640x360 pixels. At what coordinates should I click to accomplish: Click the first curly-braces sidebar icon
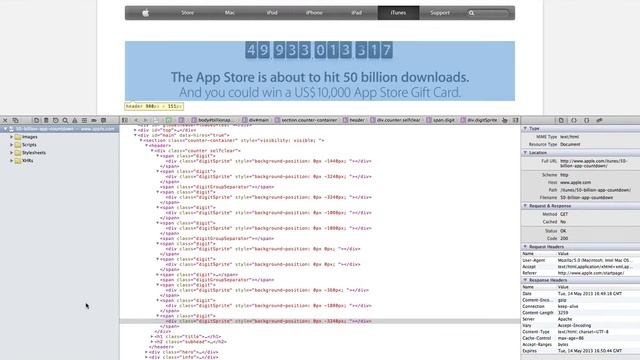point(574,120)
